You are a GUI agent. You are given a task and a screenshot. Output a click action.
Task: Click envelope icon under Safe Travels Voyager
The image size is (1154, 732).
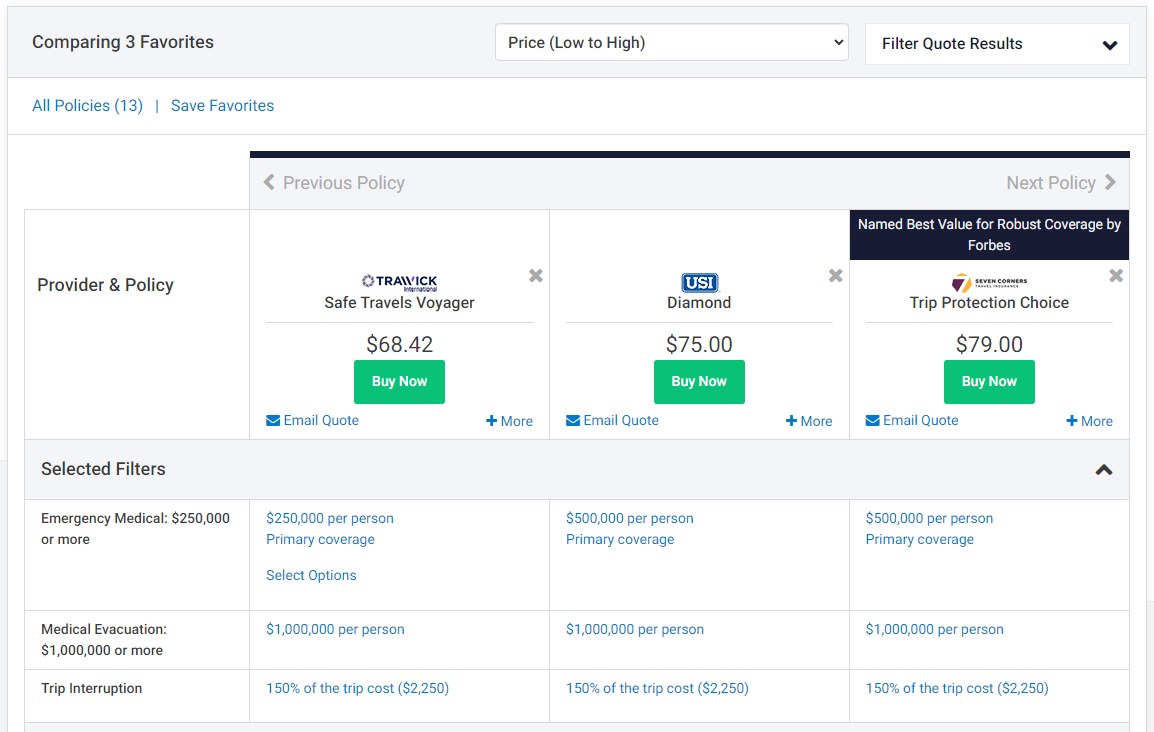click(x=273, y=421)
